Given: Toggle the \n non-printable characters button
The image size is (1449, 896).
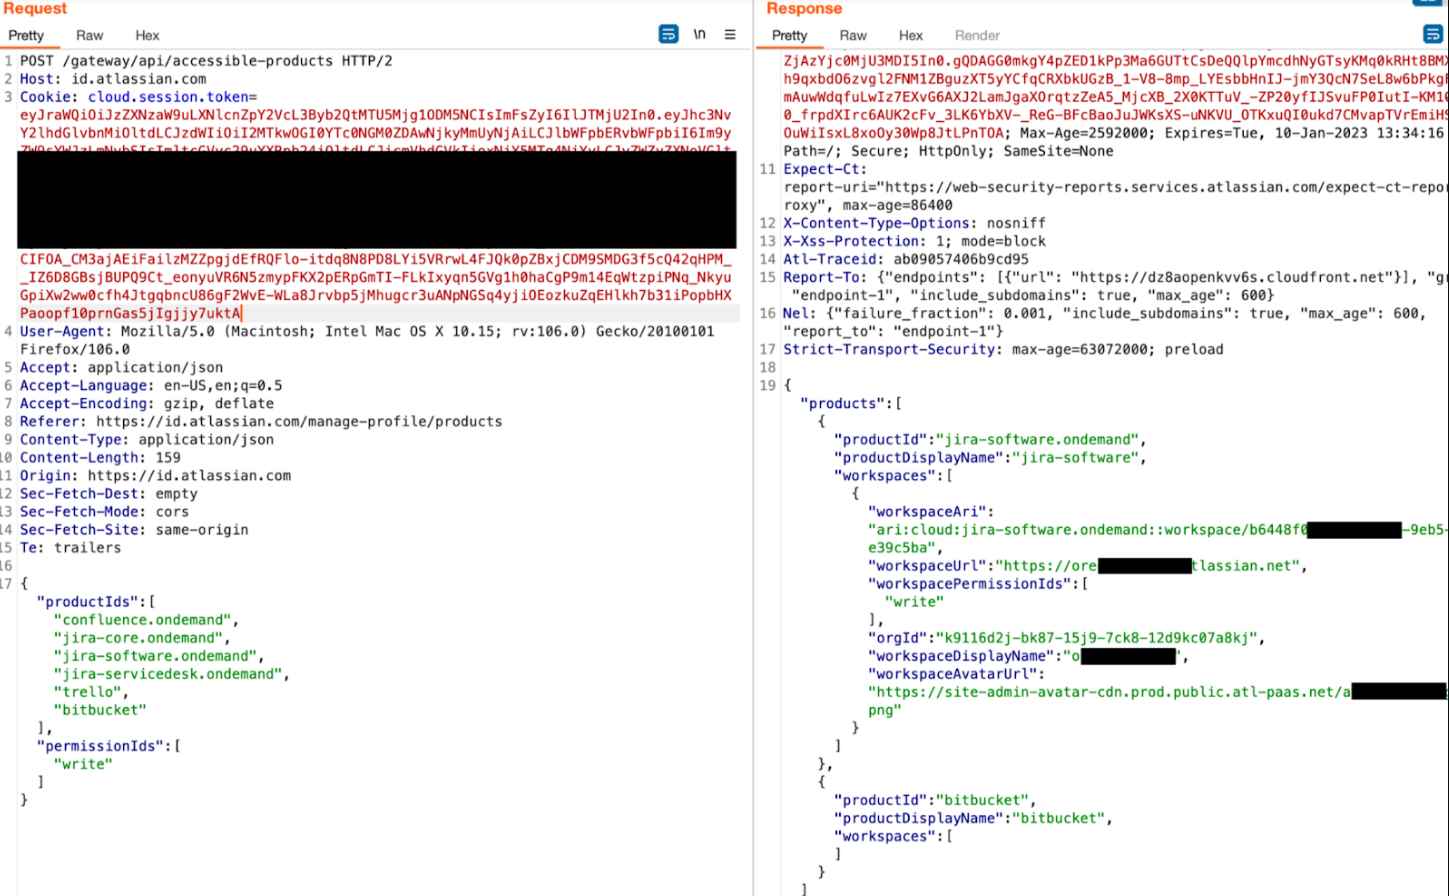Looking at the screenshot, I should tap(700, 34).
